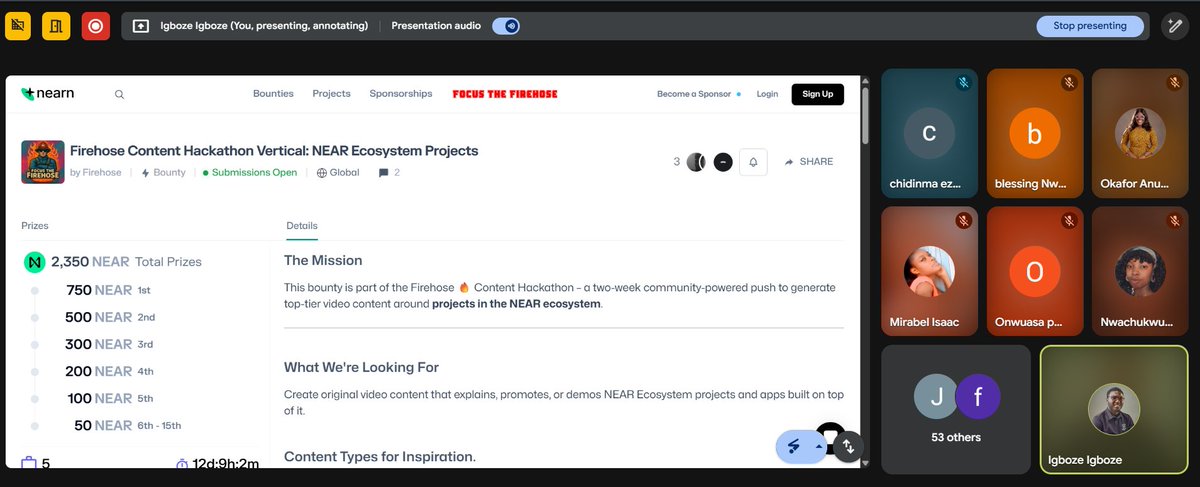
Task: Click the gray subscriber avatar
Action: pos(696,162)
